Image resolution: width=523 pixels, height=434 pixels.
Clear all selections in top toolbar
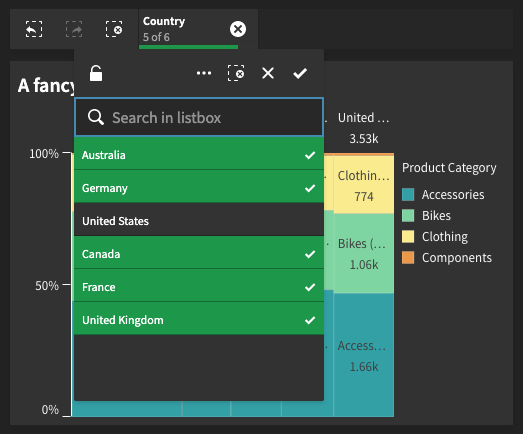[x=114, y=29]
